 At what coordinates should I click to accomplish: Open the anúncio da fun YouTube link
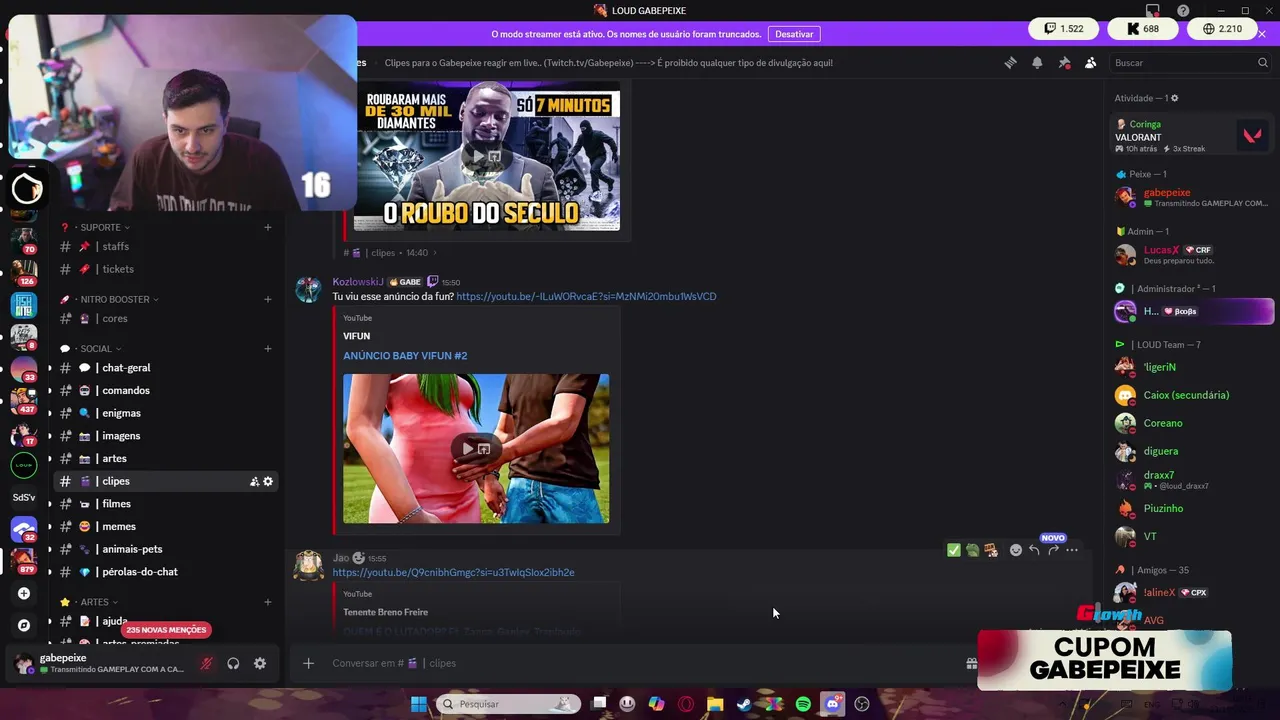586,296
